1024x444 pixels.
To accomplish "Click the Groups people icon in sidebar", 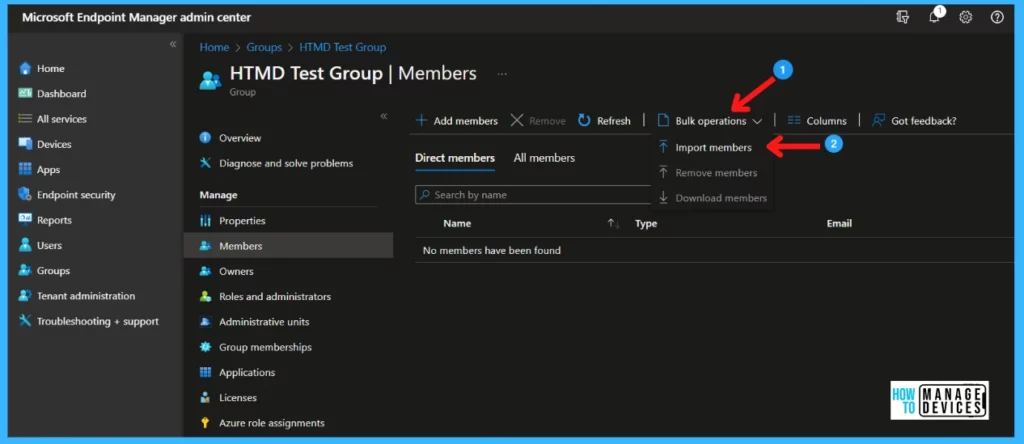I will coord(25,270).
